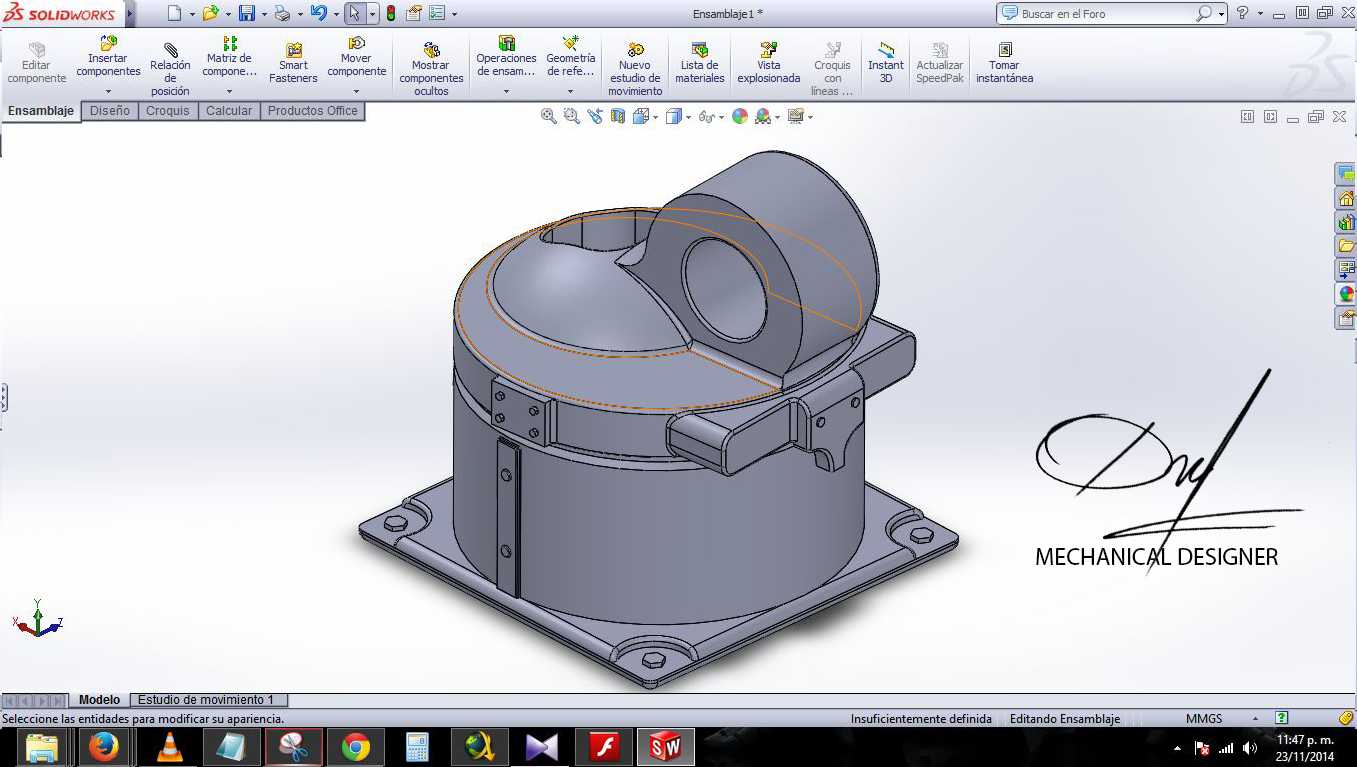This screenshot has width=1357, height=767.
Task: Switch to the Croquis tab
Action: tap(167, 111)
